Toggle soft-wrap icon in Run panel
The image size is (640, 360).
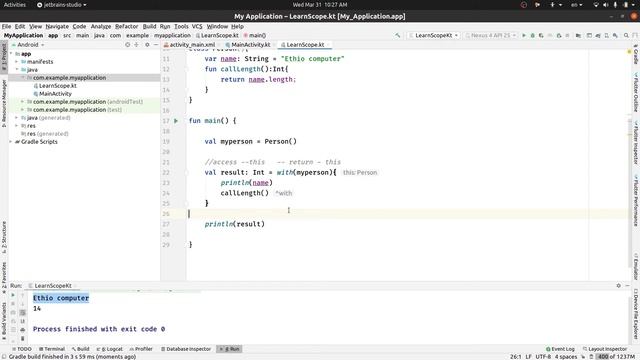[22, 313]
